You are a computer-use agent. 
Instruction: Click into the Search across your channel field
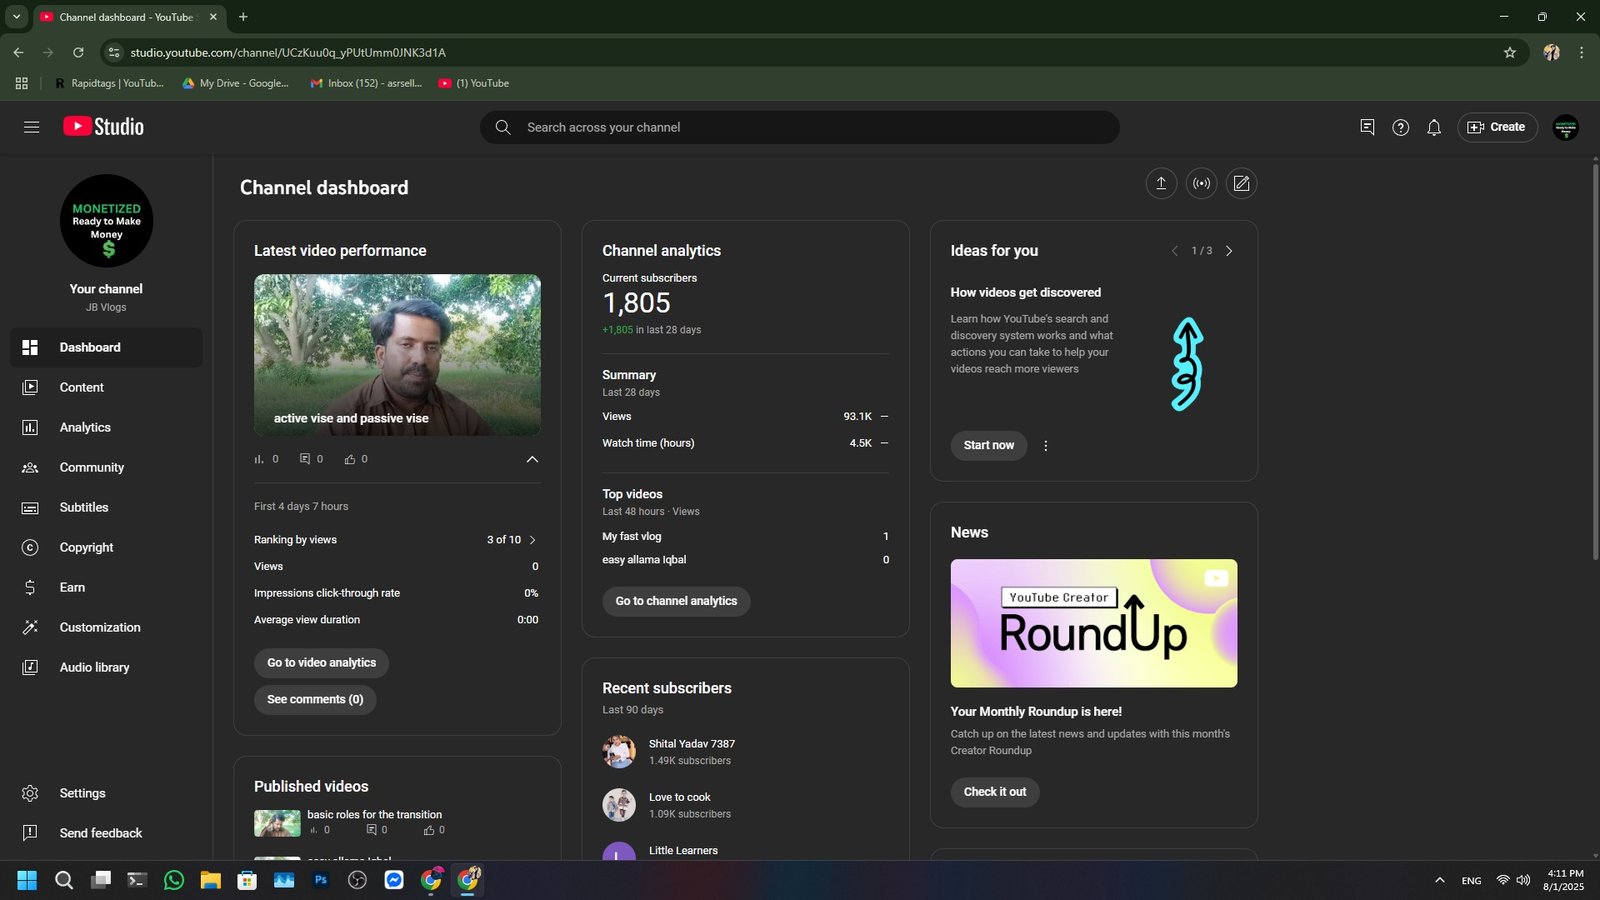coord(800,127)
